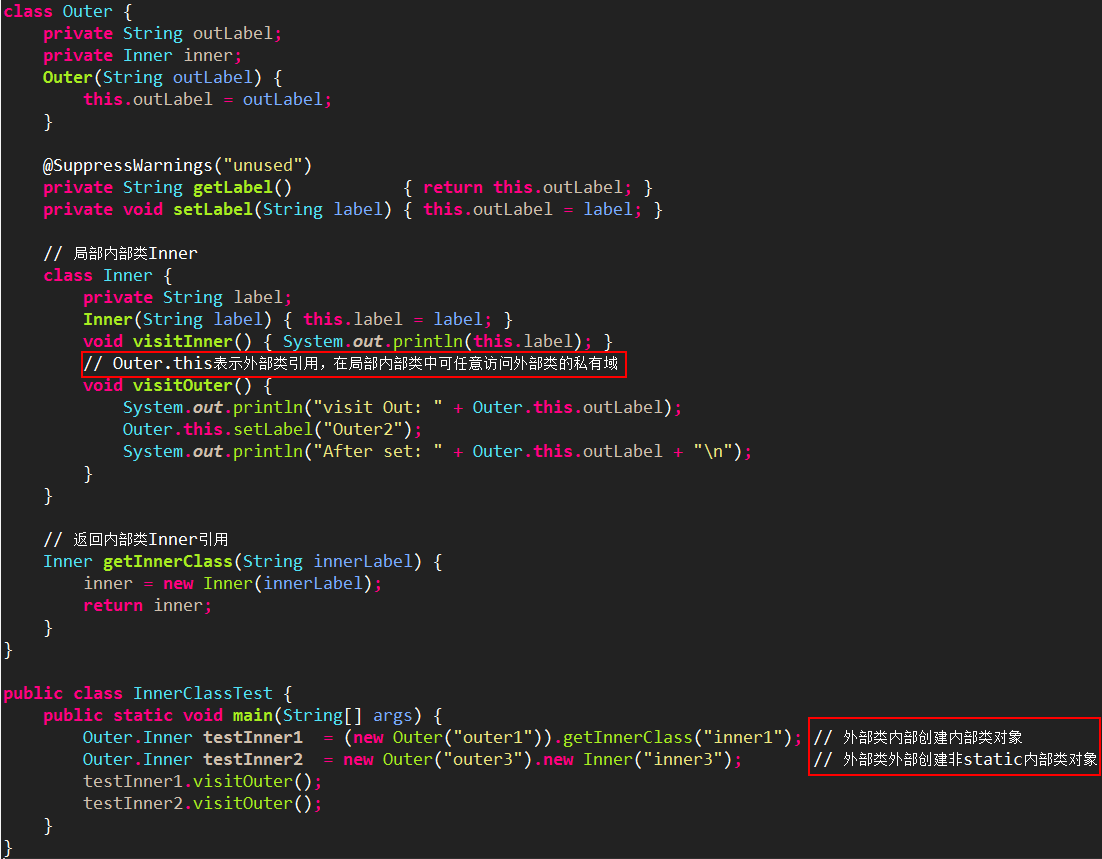Click the 'this.outLabel = outLabel;' assignment
The width and height of the screenshot is (1102, 859).
point(207,99)
